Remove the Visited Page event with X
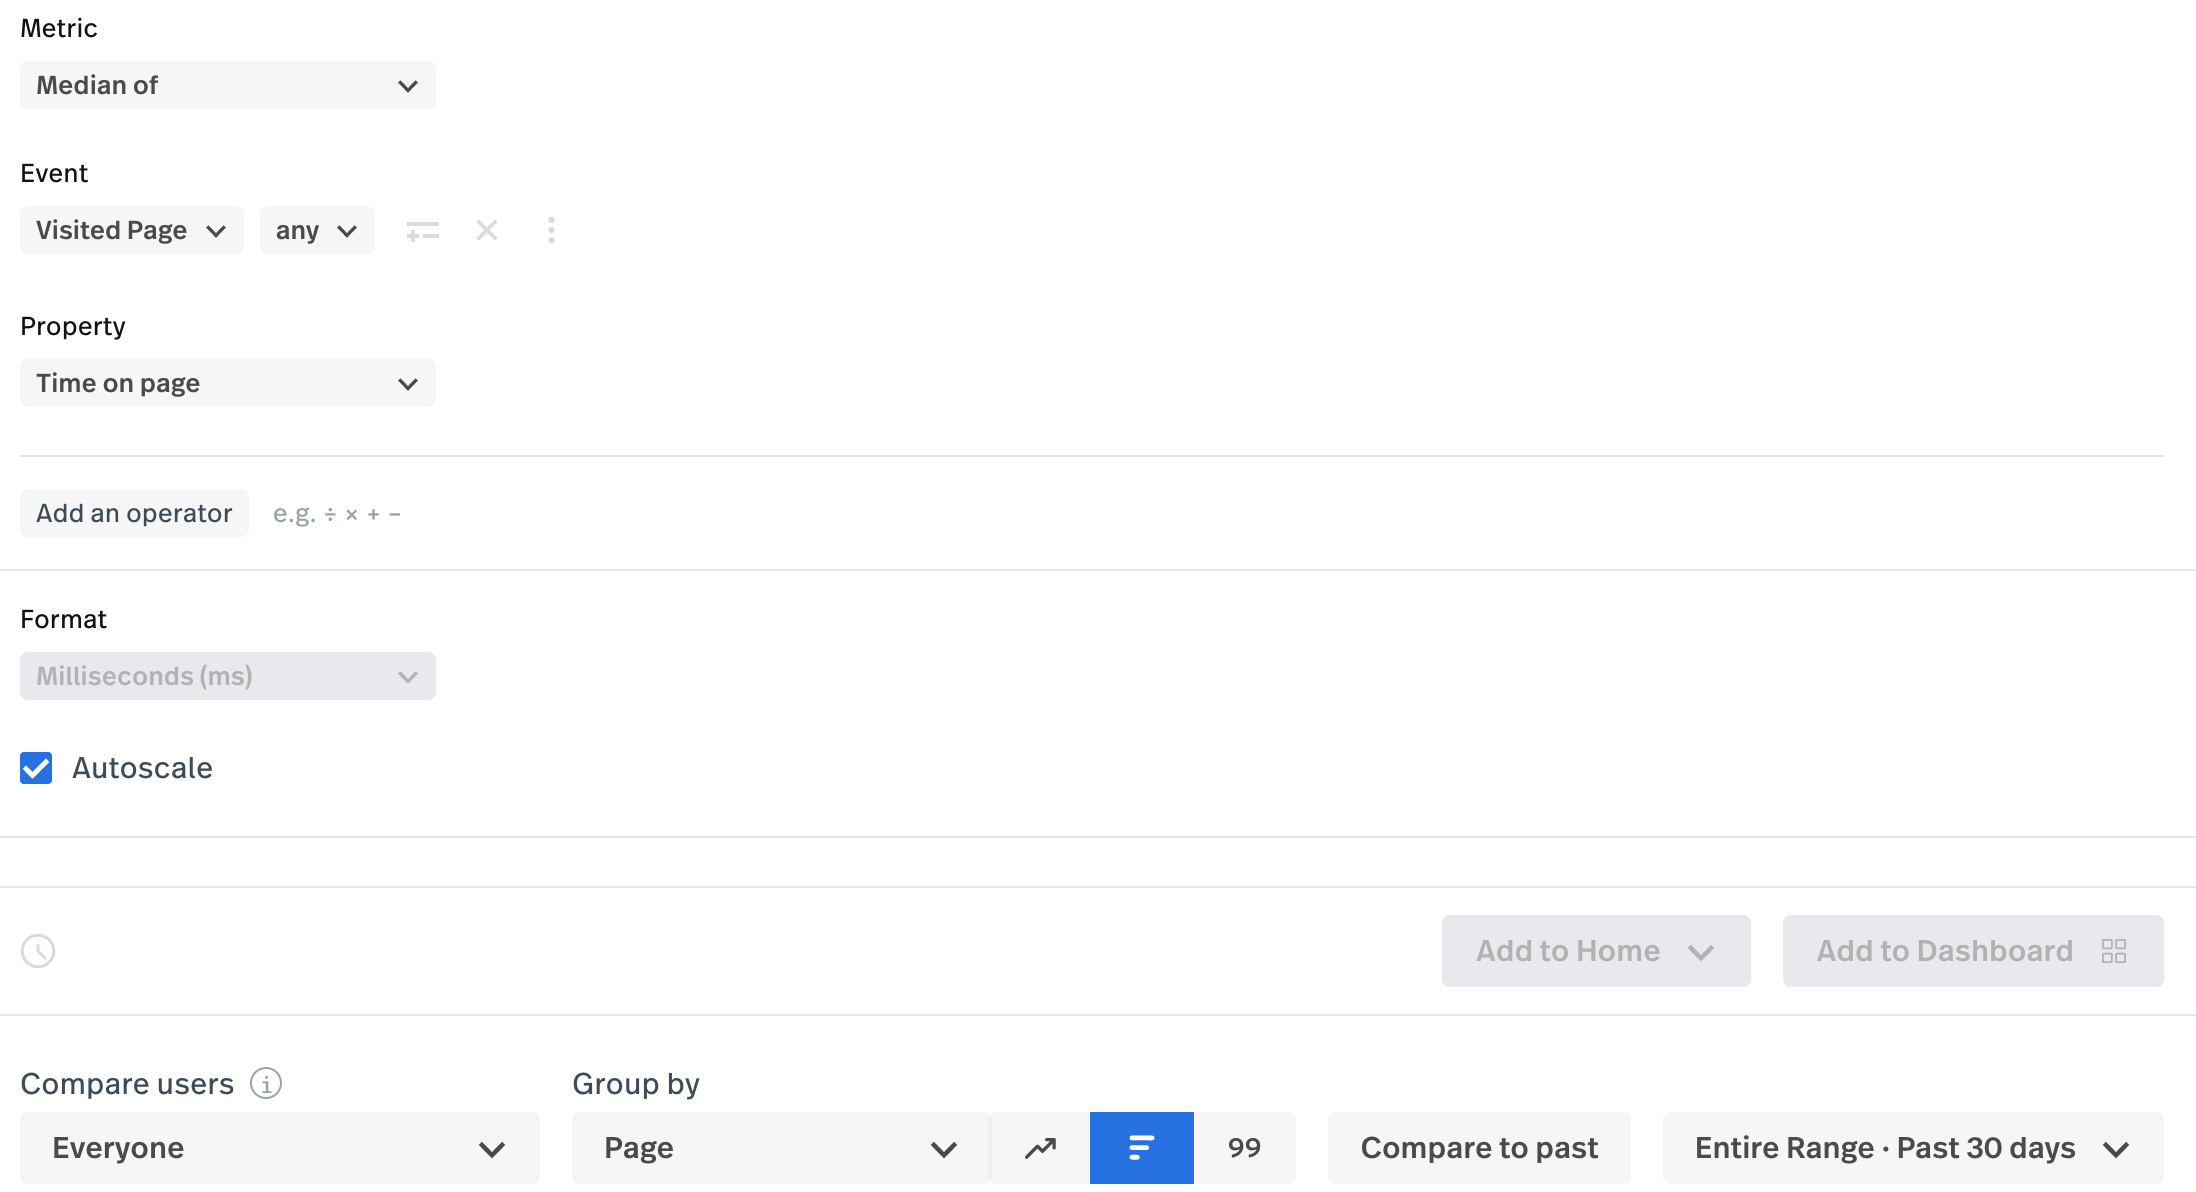Viewport: 2196px width, 1192px height. (487, 231)
